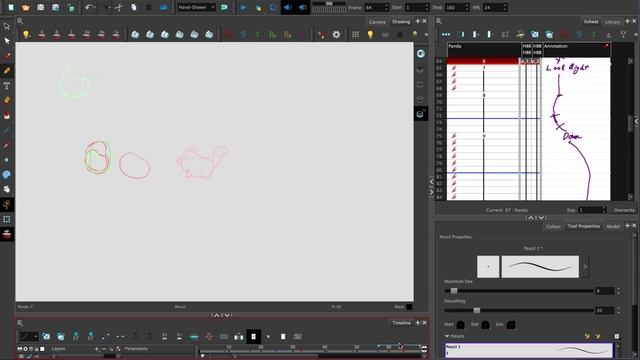Switch to the Timeline tab
The image size is (640, 360).
[401, 323]
